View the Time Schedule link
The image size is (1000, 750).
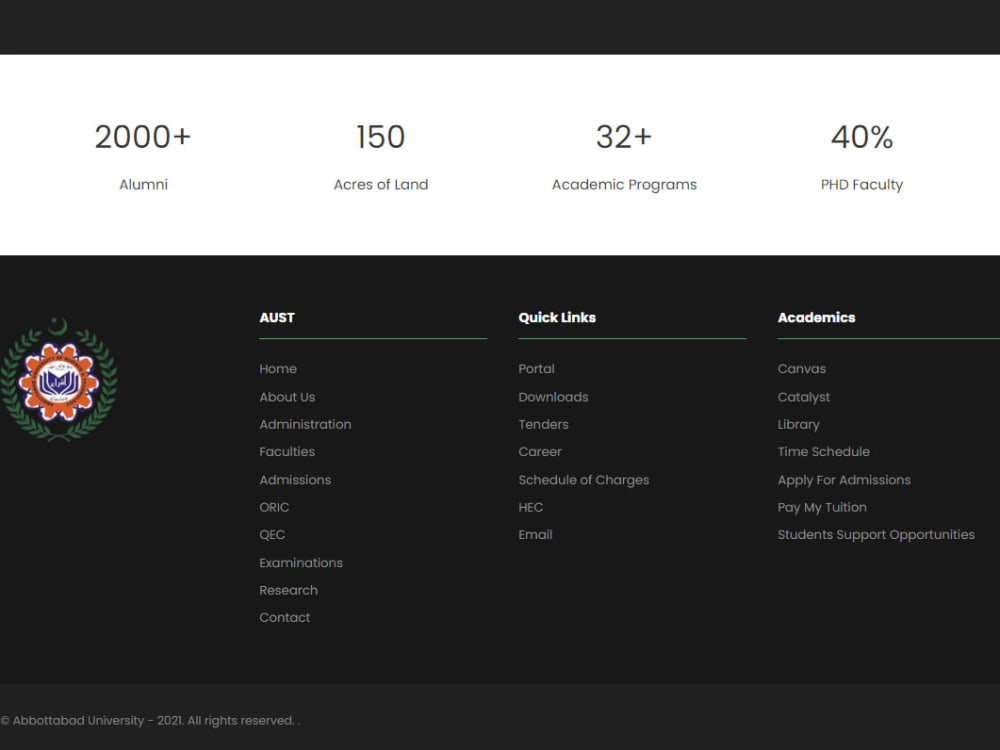click(x=823, y=452)
